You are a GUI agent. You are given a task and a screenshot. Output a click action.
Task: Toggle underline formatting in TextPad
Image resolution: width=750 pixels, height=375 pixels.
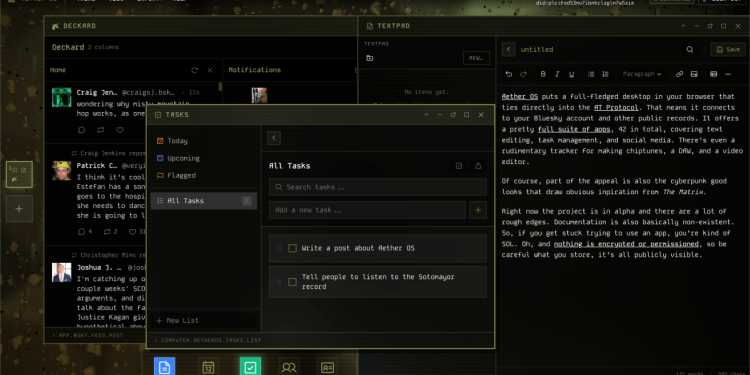[572, 74]
